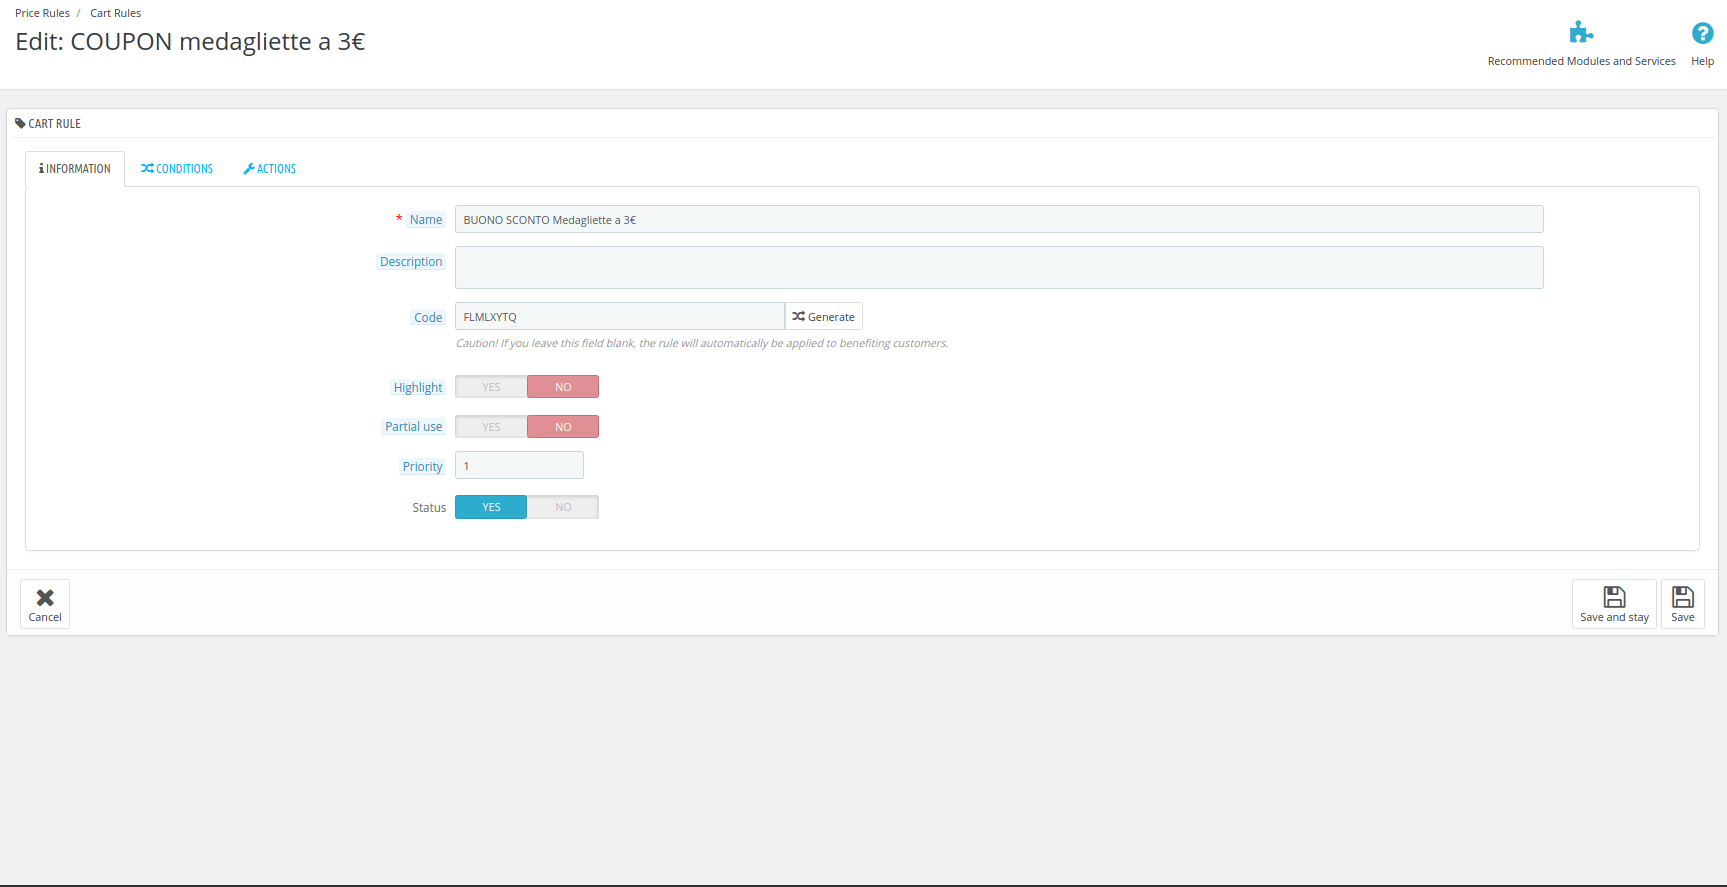Image resolution: width=1727 pixels, height=887 pixels.
Task: Click the Cancel X icon
Action: click(45, 597)
